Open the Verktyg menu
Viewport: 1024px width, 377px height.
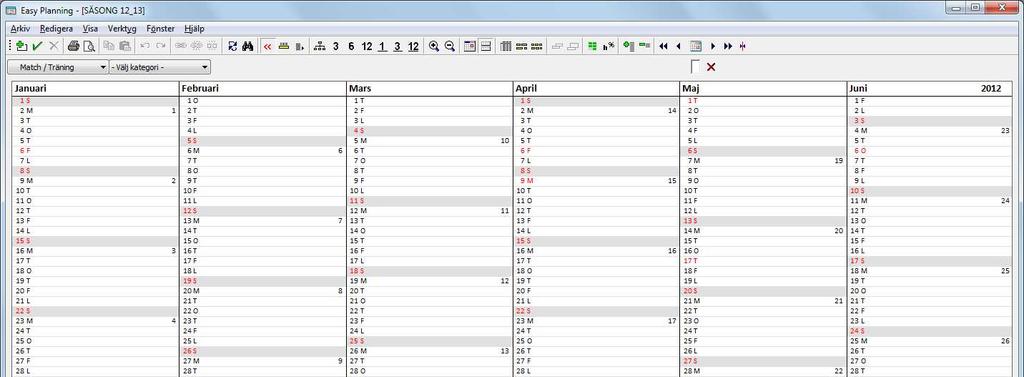click(122, 29)
